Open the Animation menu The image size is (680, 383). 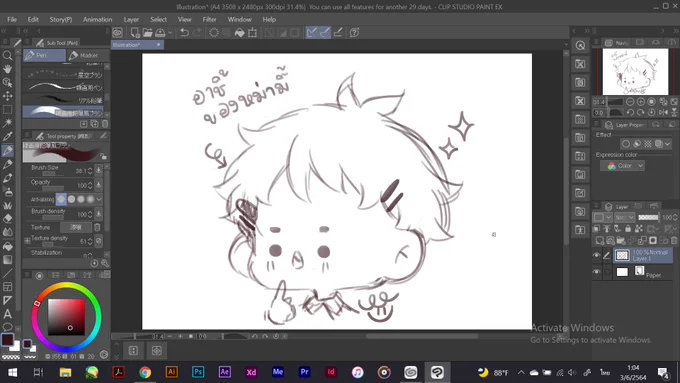pos(98,20)
